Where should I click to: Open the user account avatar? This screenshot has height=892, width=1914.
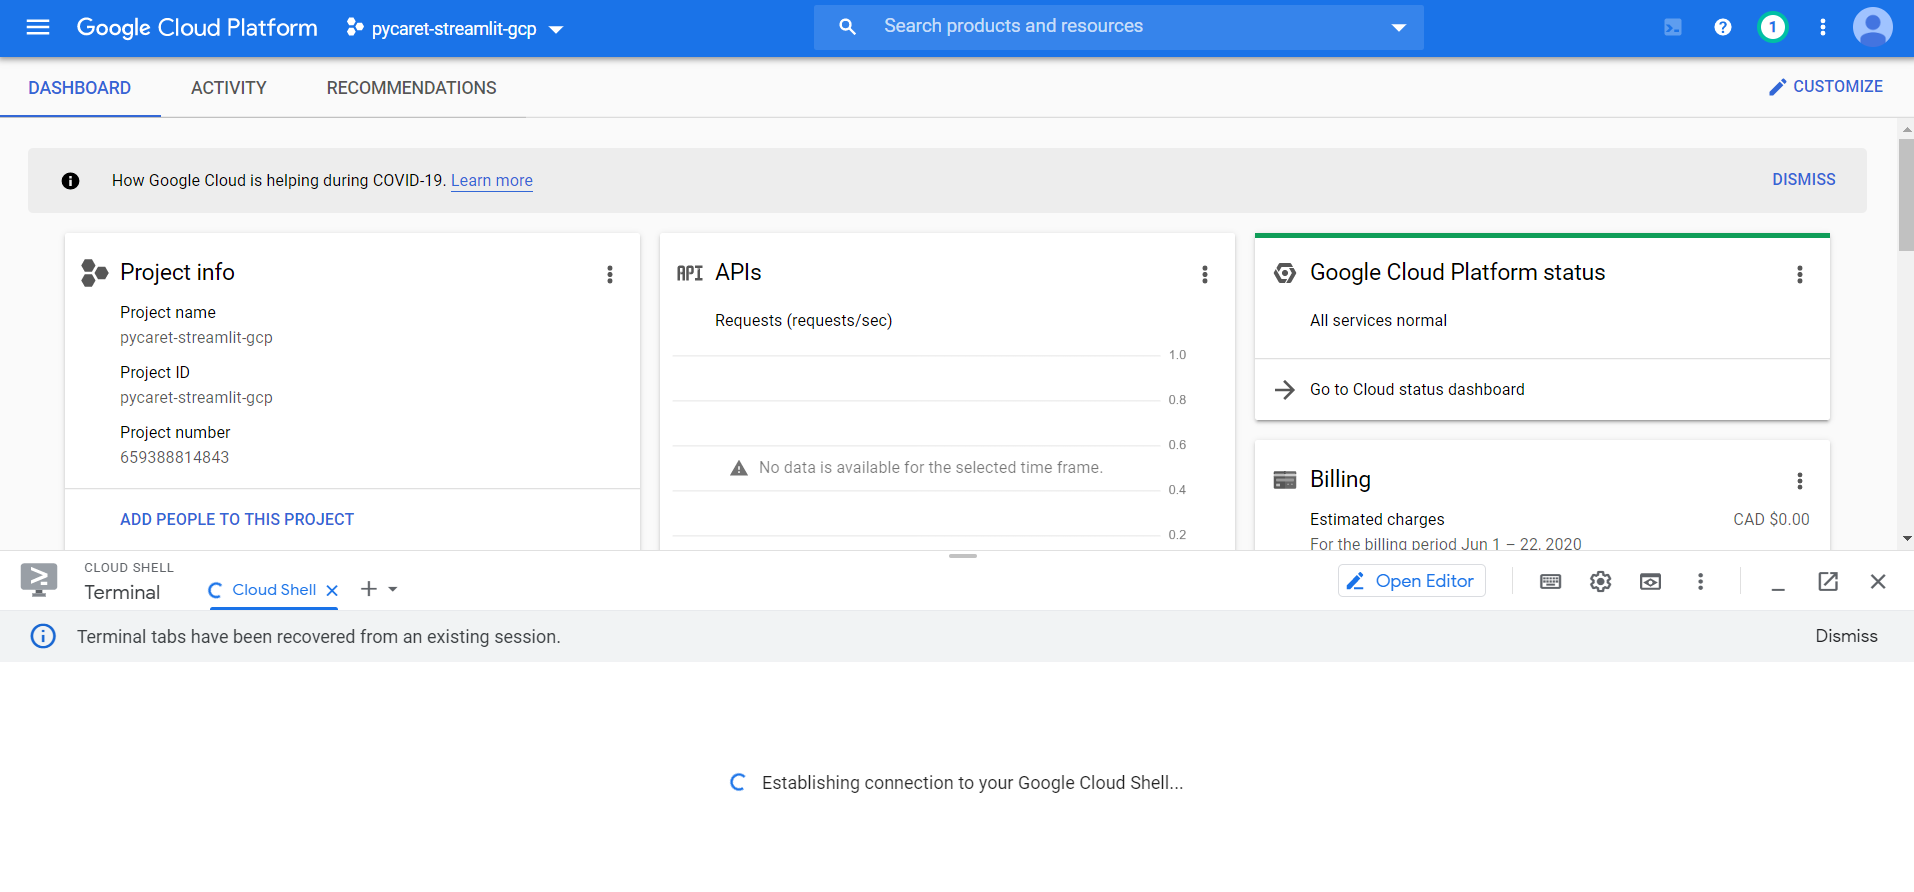(x=1872, y=27)
